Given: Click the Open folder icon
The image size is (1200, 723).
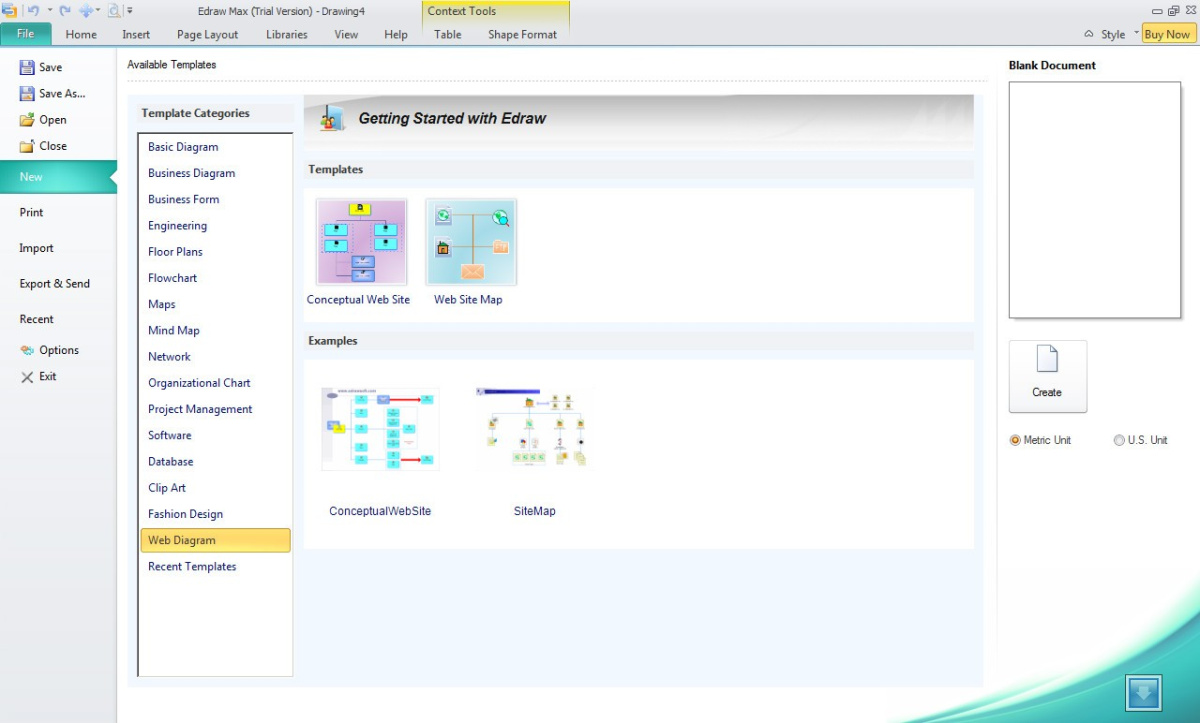Looking at the screenshot, I should click(x=27, y=119).
